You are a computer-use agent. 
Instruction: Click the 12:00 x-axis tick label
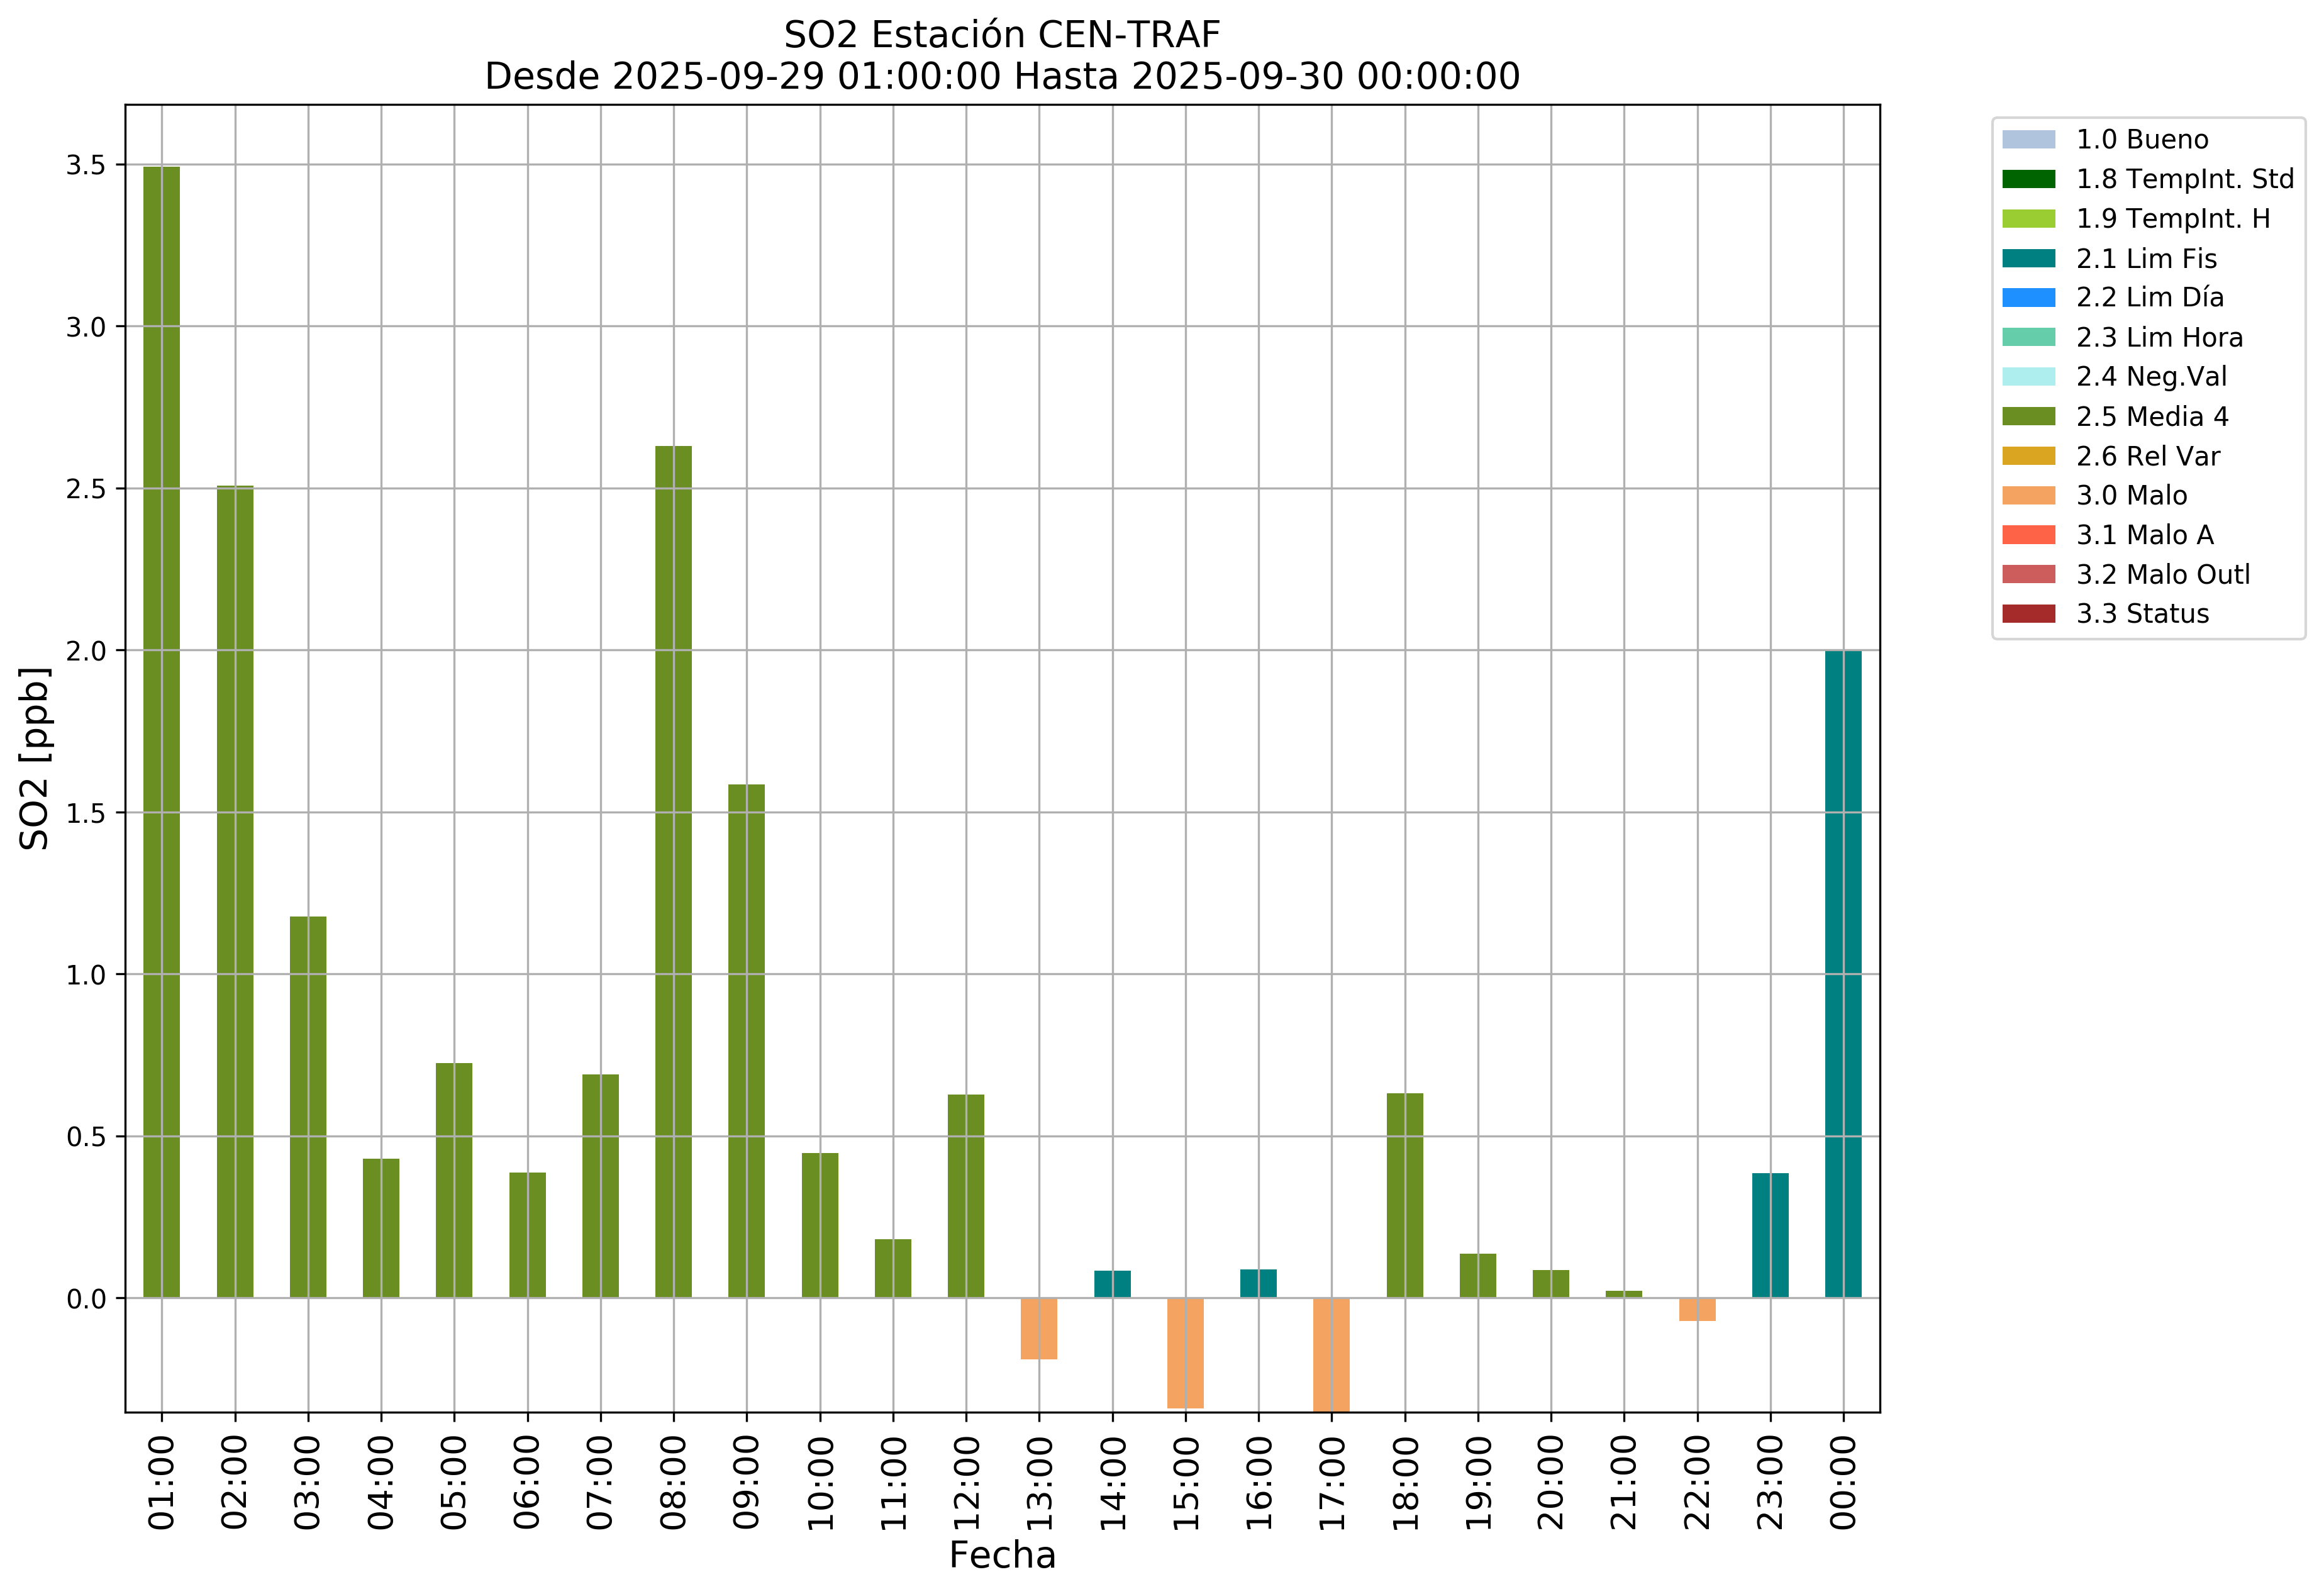tap(967, 1483)
